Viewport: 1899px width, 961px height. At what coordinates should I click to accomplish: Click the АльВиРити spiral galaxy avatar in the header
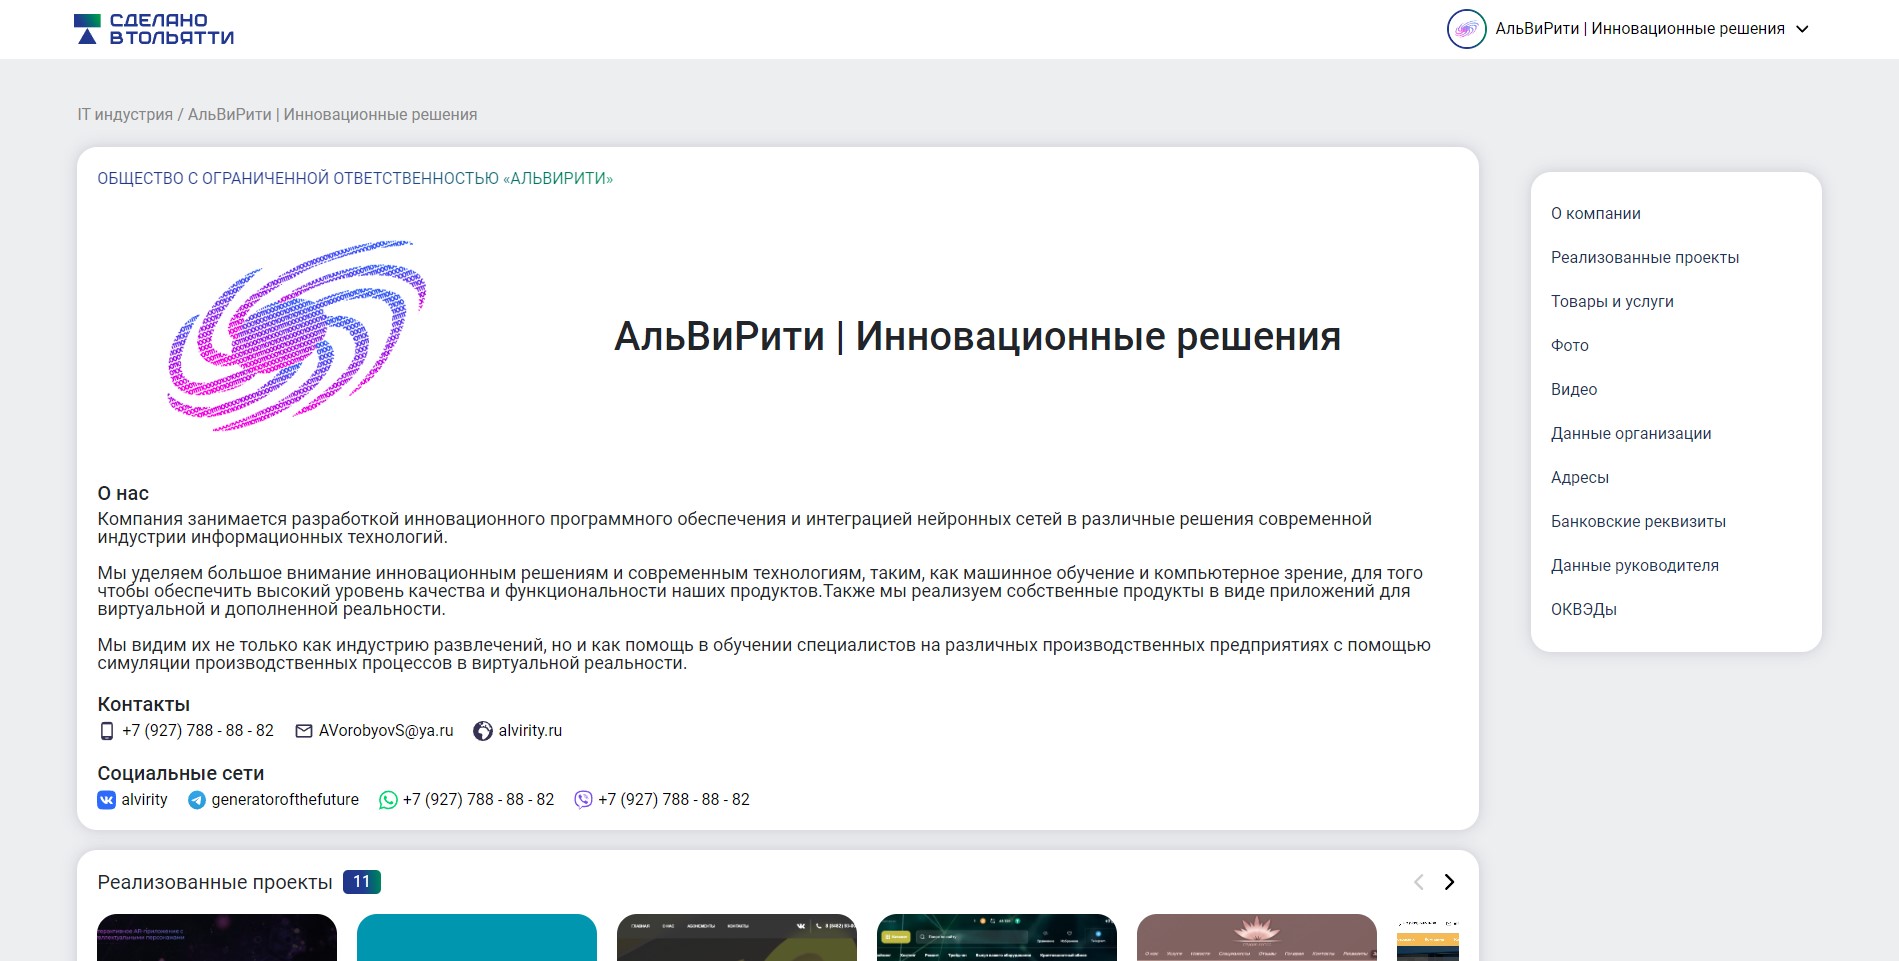[1466, 28]
